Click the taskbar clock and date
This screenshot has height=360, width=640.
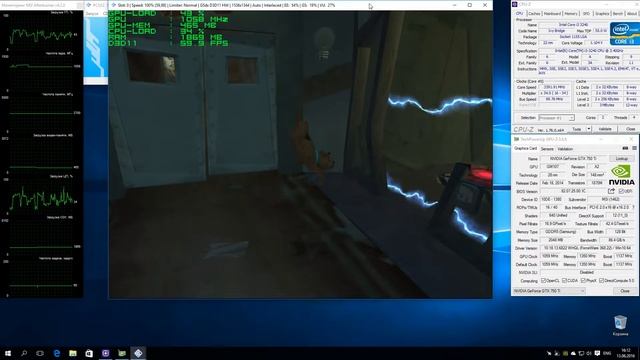(x=626, y=353)
